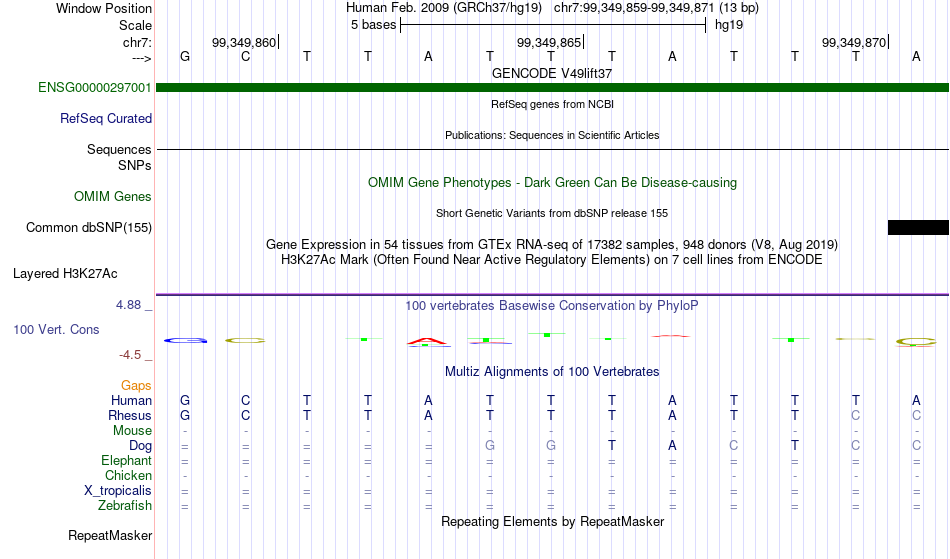The image size is (950, 559).
Task: Click the Human alignment row label
Action: [131, 401]
